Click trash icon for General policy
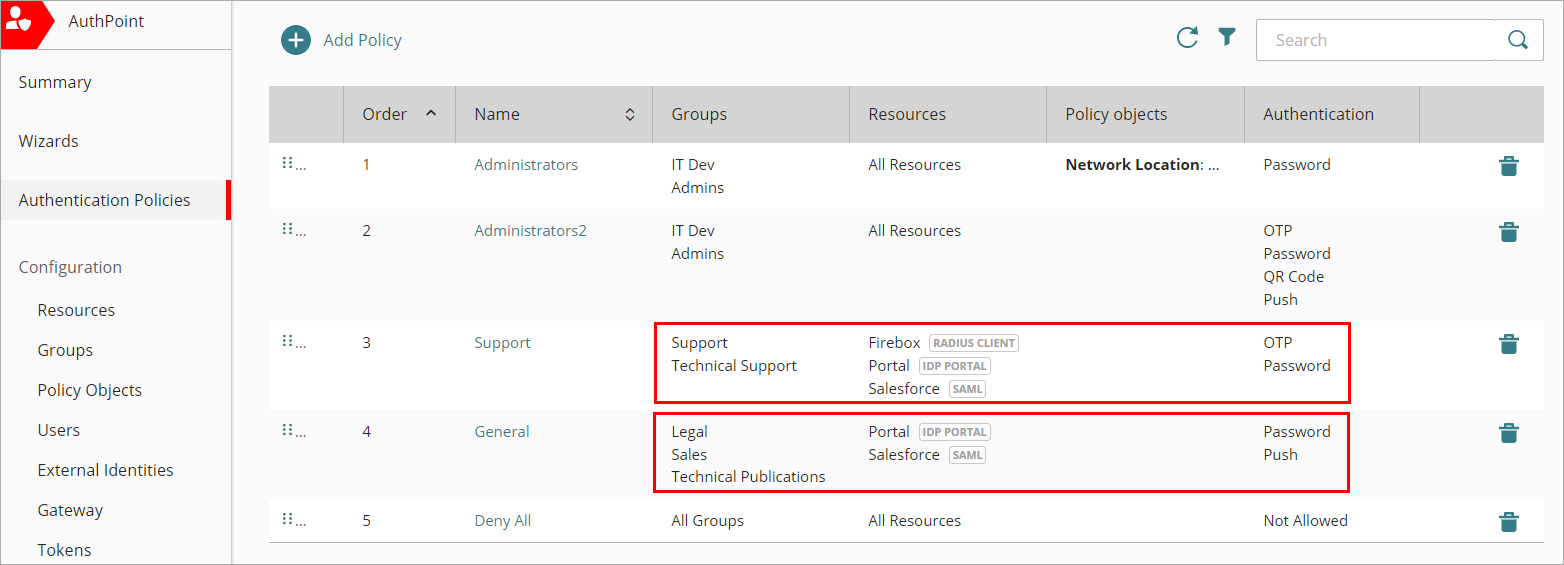 pyautogui.click(x=1509, y=434)
